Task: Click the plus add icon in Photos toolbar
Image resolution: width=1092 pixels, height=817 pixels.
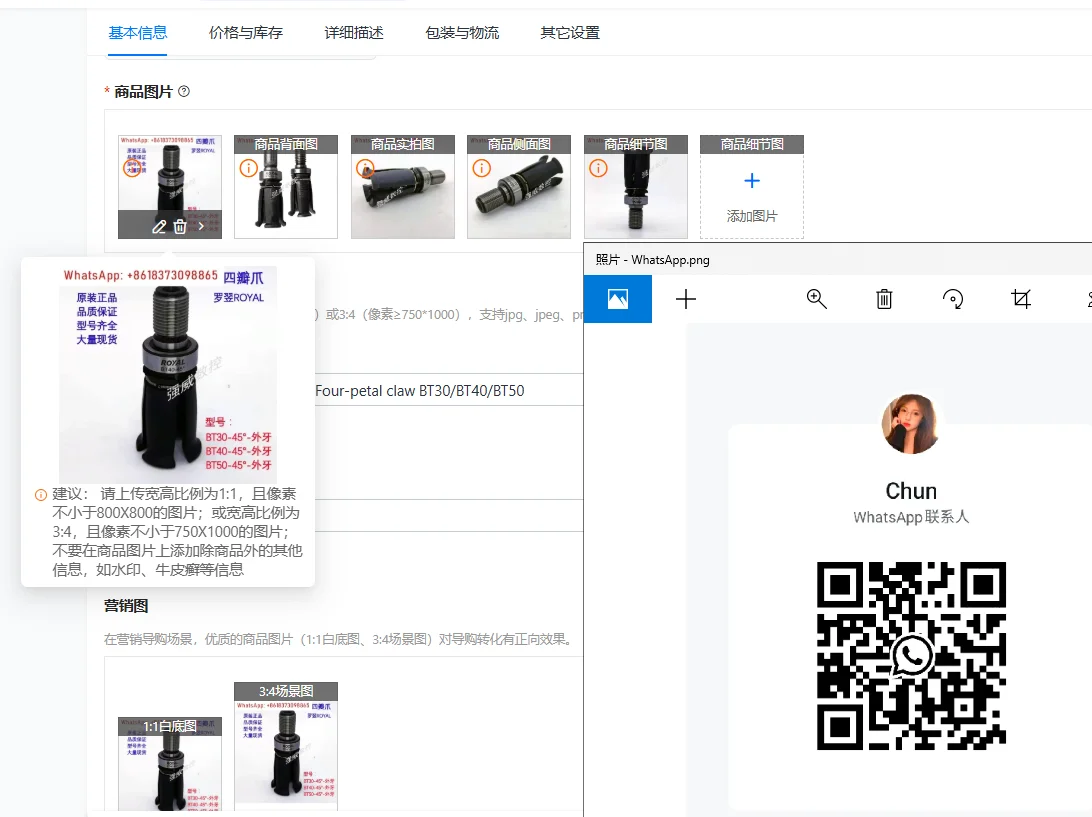Action: tap(686, 299)
